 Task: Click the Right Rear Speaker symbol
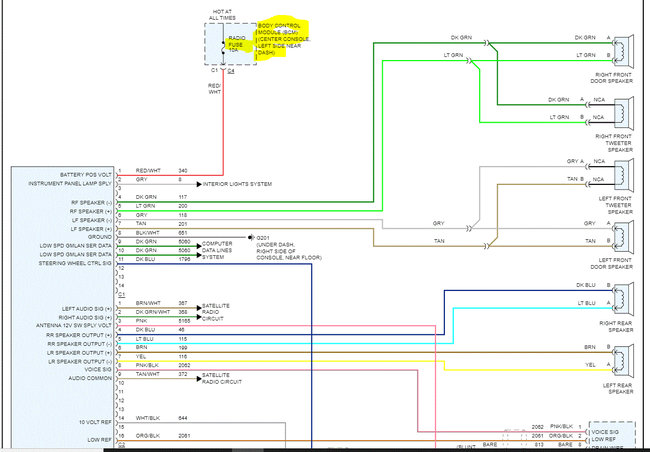624,299
